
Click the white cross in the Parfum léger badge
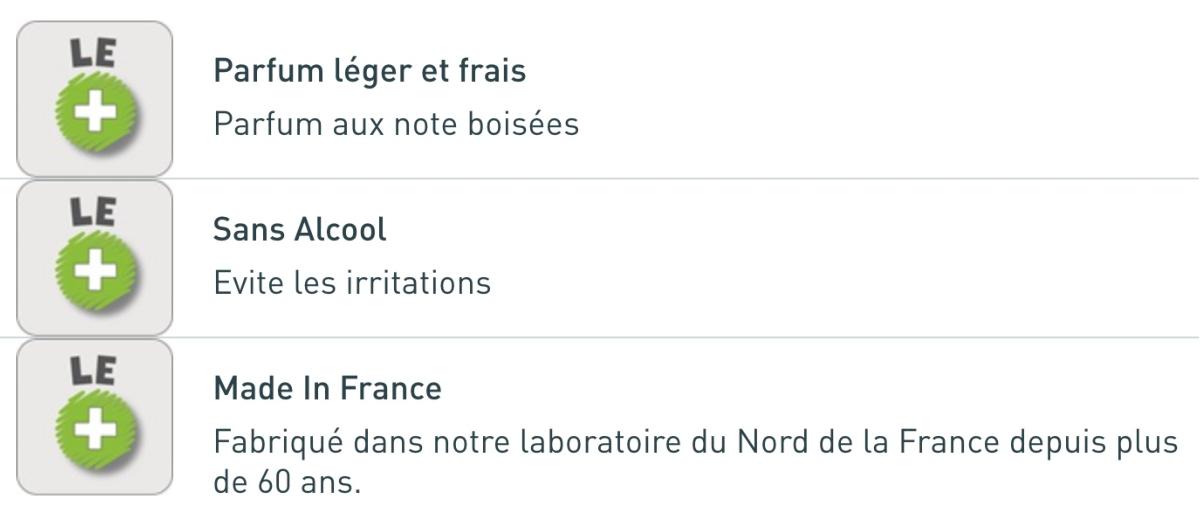94,114
